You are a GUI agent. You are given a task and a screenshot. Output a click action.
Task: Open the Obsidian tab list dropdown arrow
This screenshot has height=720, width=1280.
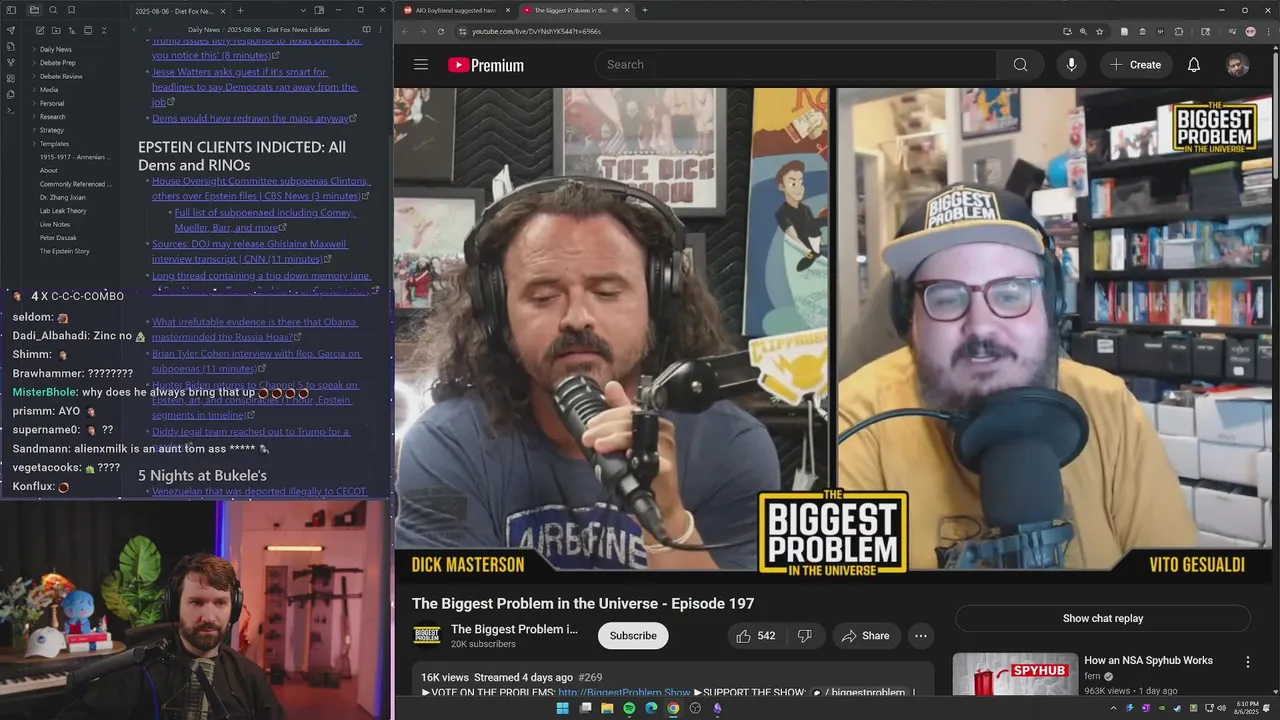(303, 10)
